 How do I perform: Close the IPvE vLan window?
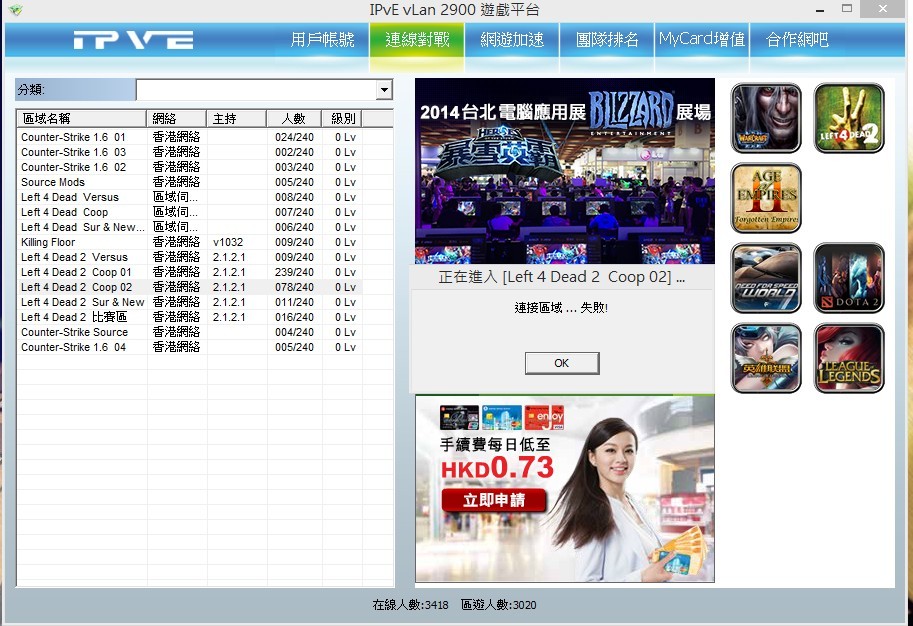click(x=883, y=9)
